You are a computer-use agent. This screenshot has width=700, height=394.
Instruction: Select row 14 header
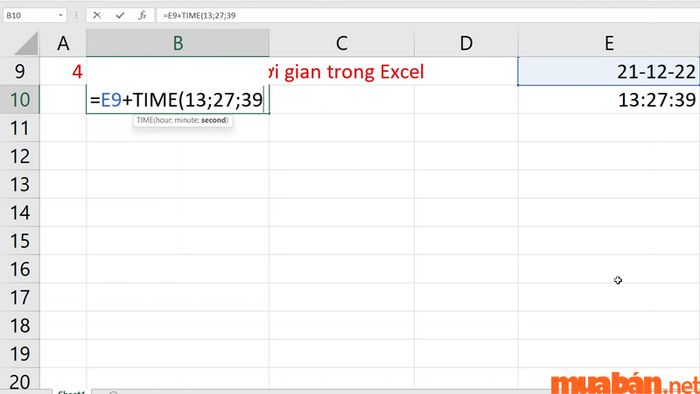point(20,212)
